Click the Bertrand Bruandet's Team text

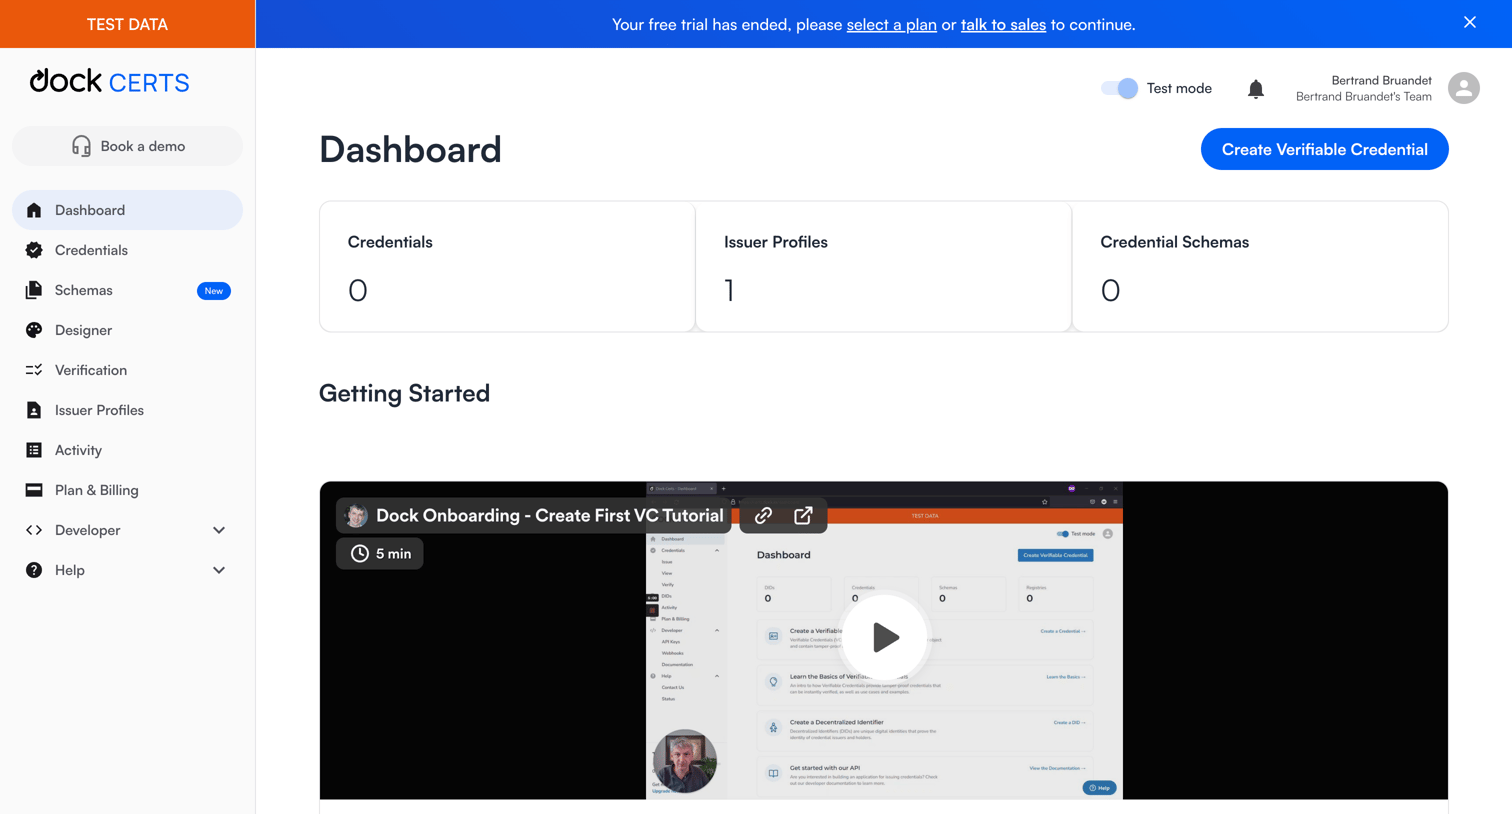click(1364, 97)
